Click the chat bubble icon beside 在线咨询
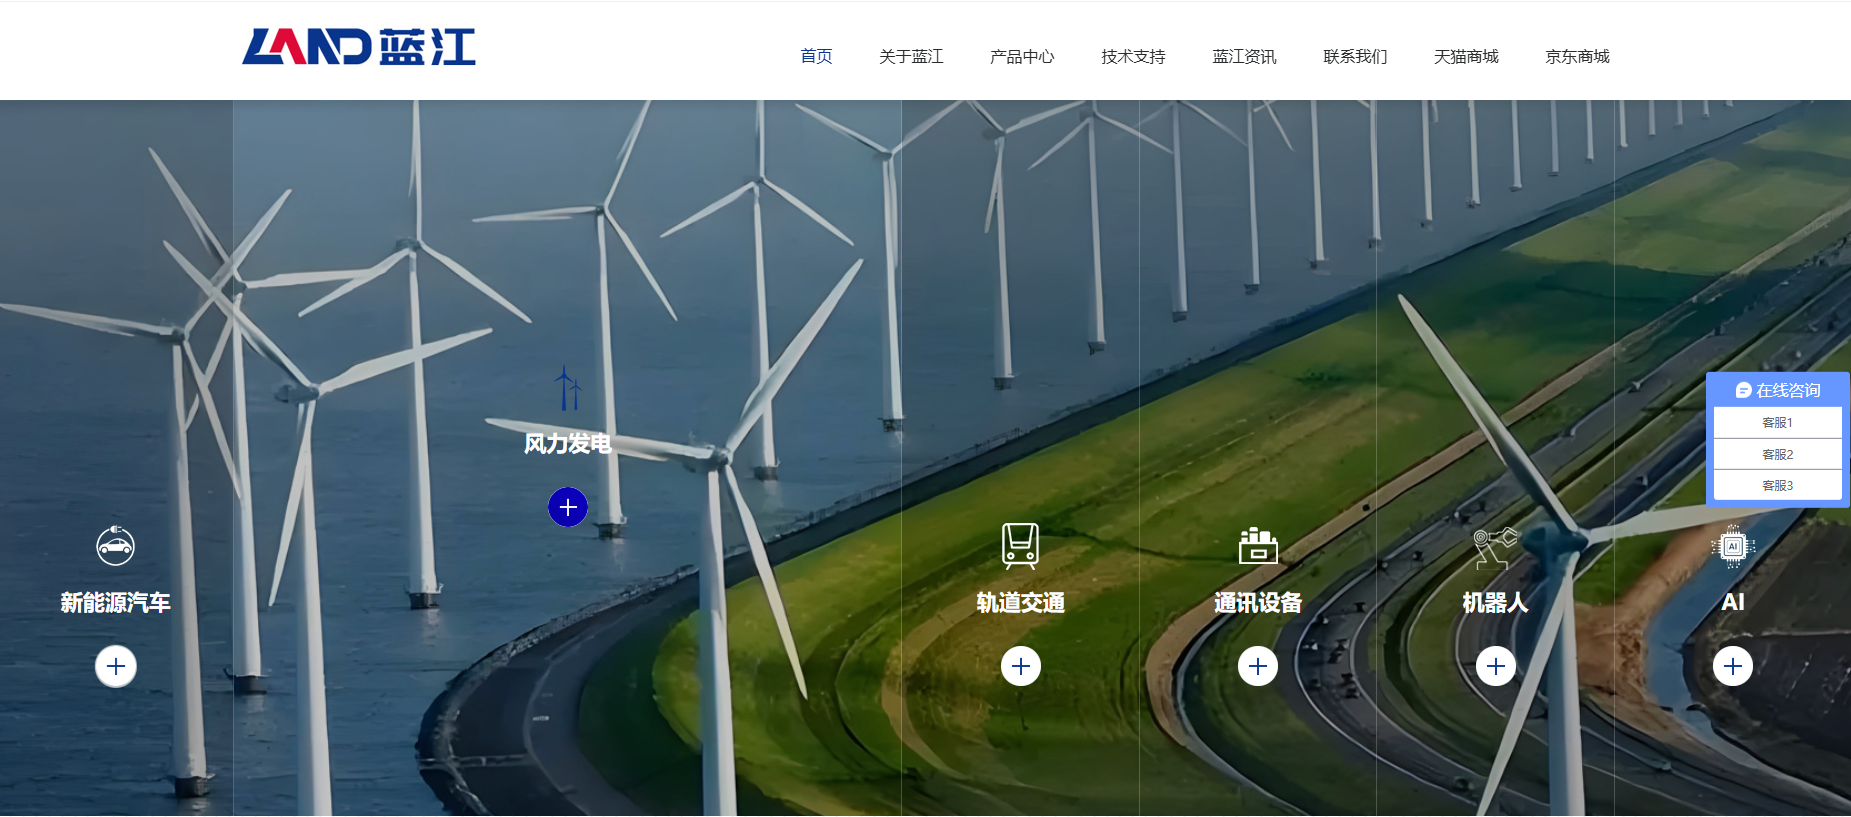The image size is (1851, 817). (x=1743, y=390)
